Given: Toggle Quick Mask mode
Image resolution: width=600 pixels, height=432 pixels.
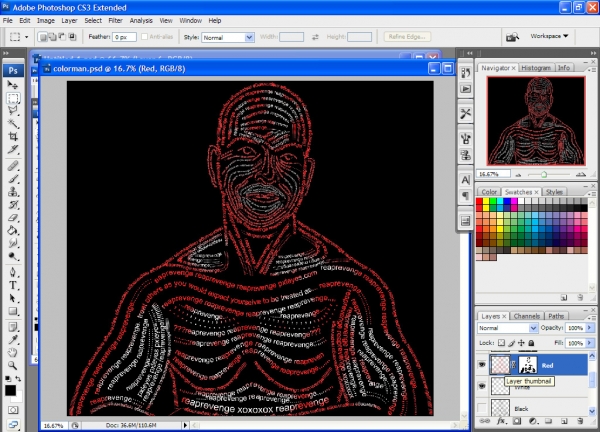Looking at the screenshot, I should [13, 410].
